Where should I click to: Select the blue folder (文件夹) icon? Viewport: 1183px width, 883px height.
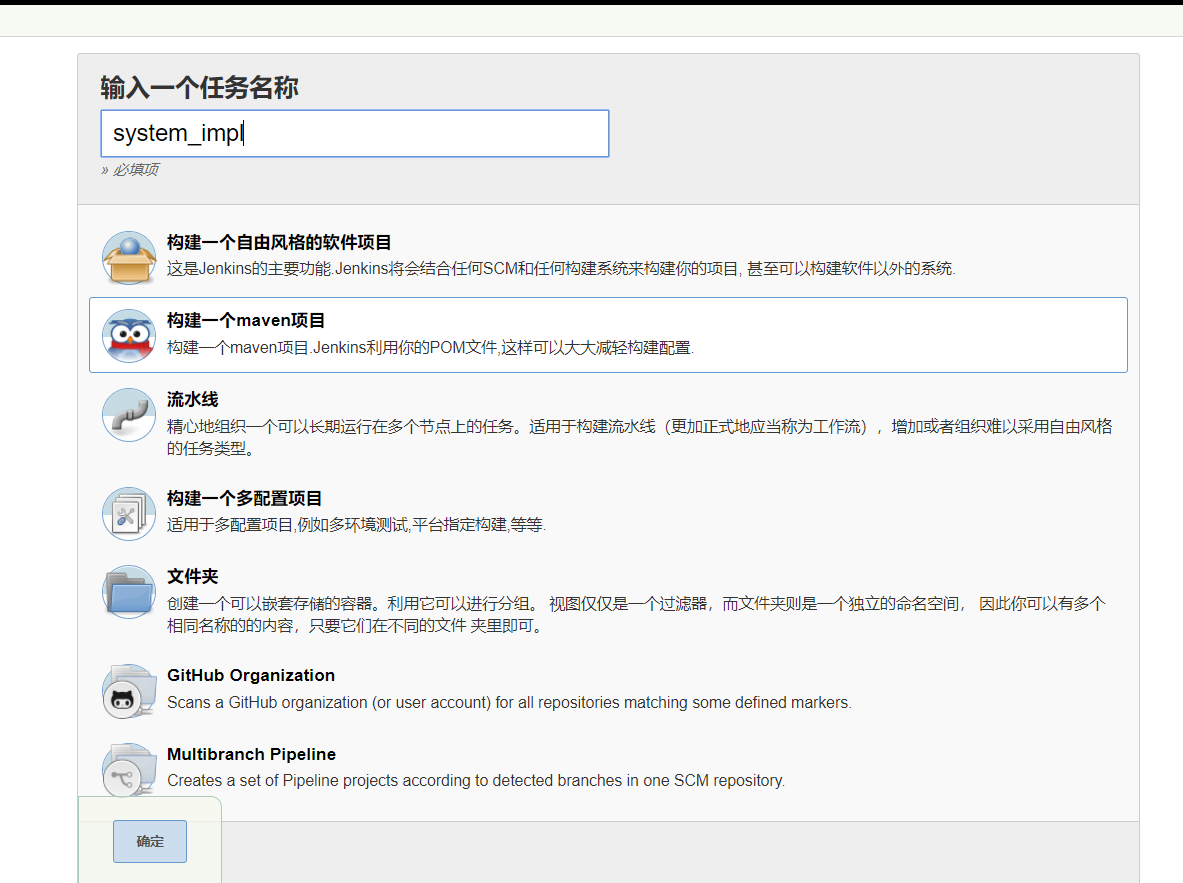click(x=128, y=592)
